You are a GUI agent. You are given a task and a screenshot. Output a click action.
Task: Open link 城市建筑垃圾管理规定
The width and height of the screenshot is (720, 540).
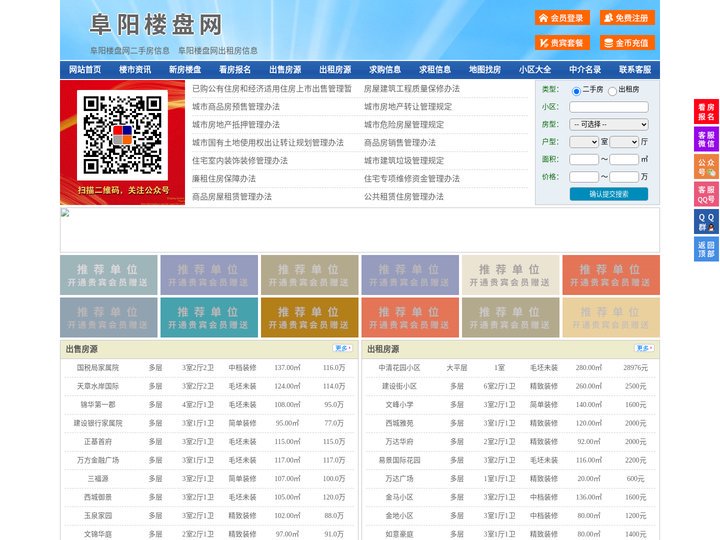pos(404,161)
